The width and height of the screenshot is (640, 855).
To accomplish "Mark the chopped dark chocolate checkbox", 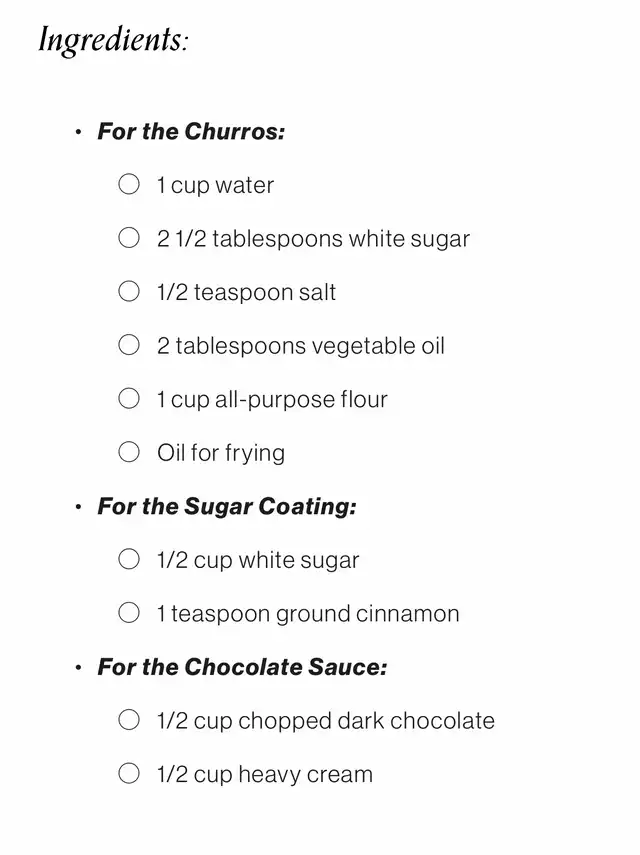I will coord(129,719).
